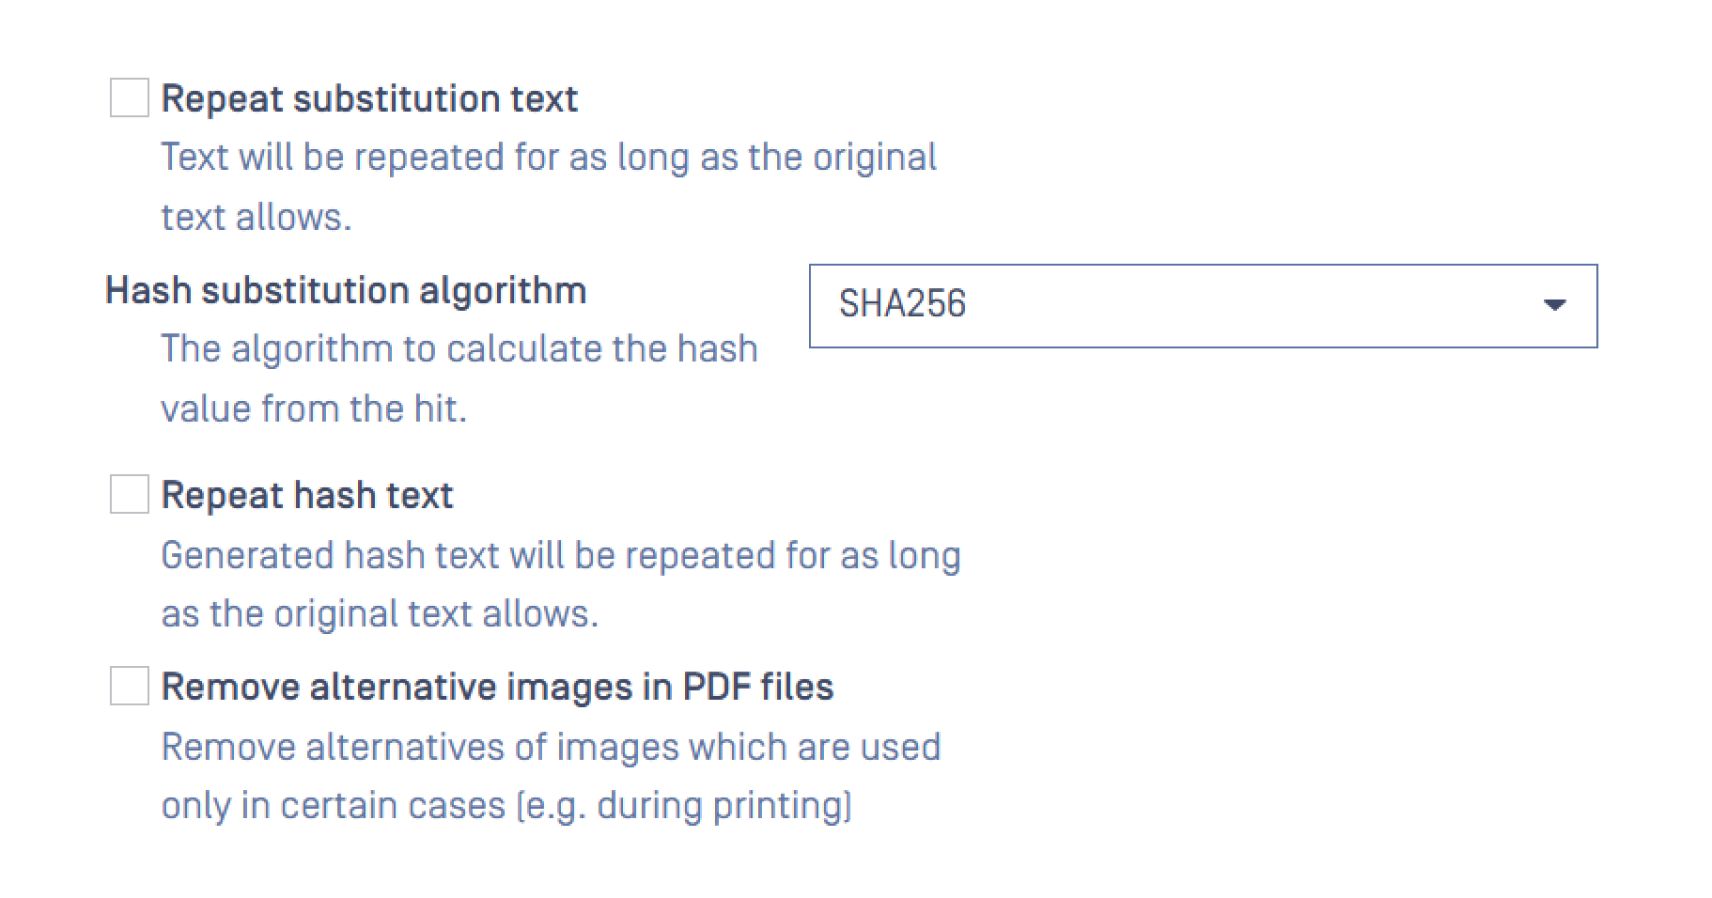Click the 'text allows.' line under Repeat substitution
Viewport: 1712px width, 898px height.
(x=256, y=217)
